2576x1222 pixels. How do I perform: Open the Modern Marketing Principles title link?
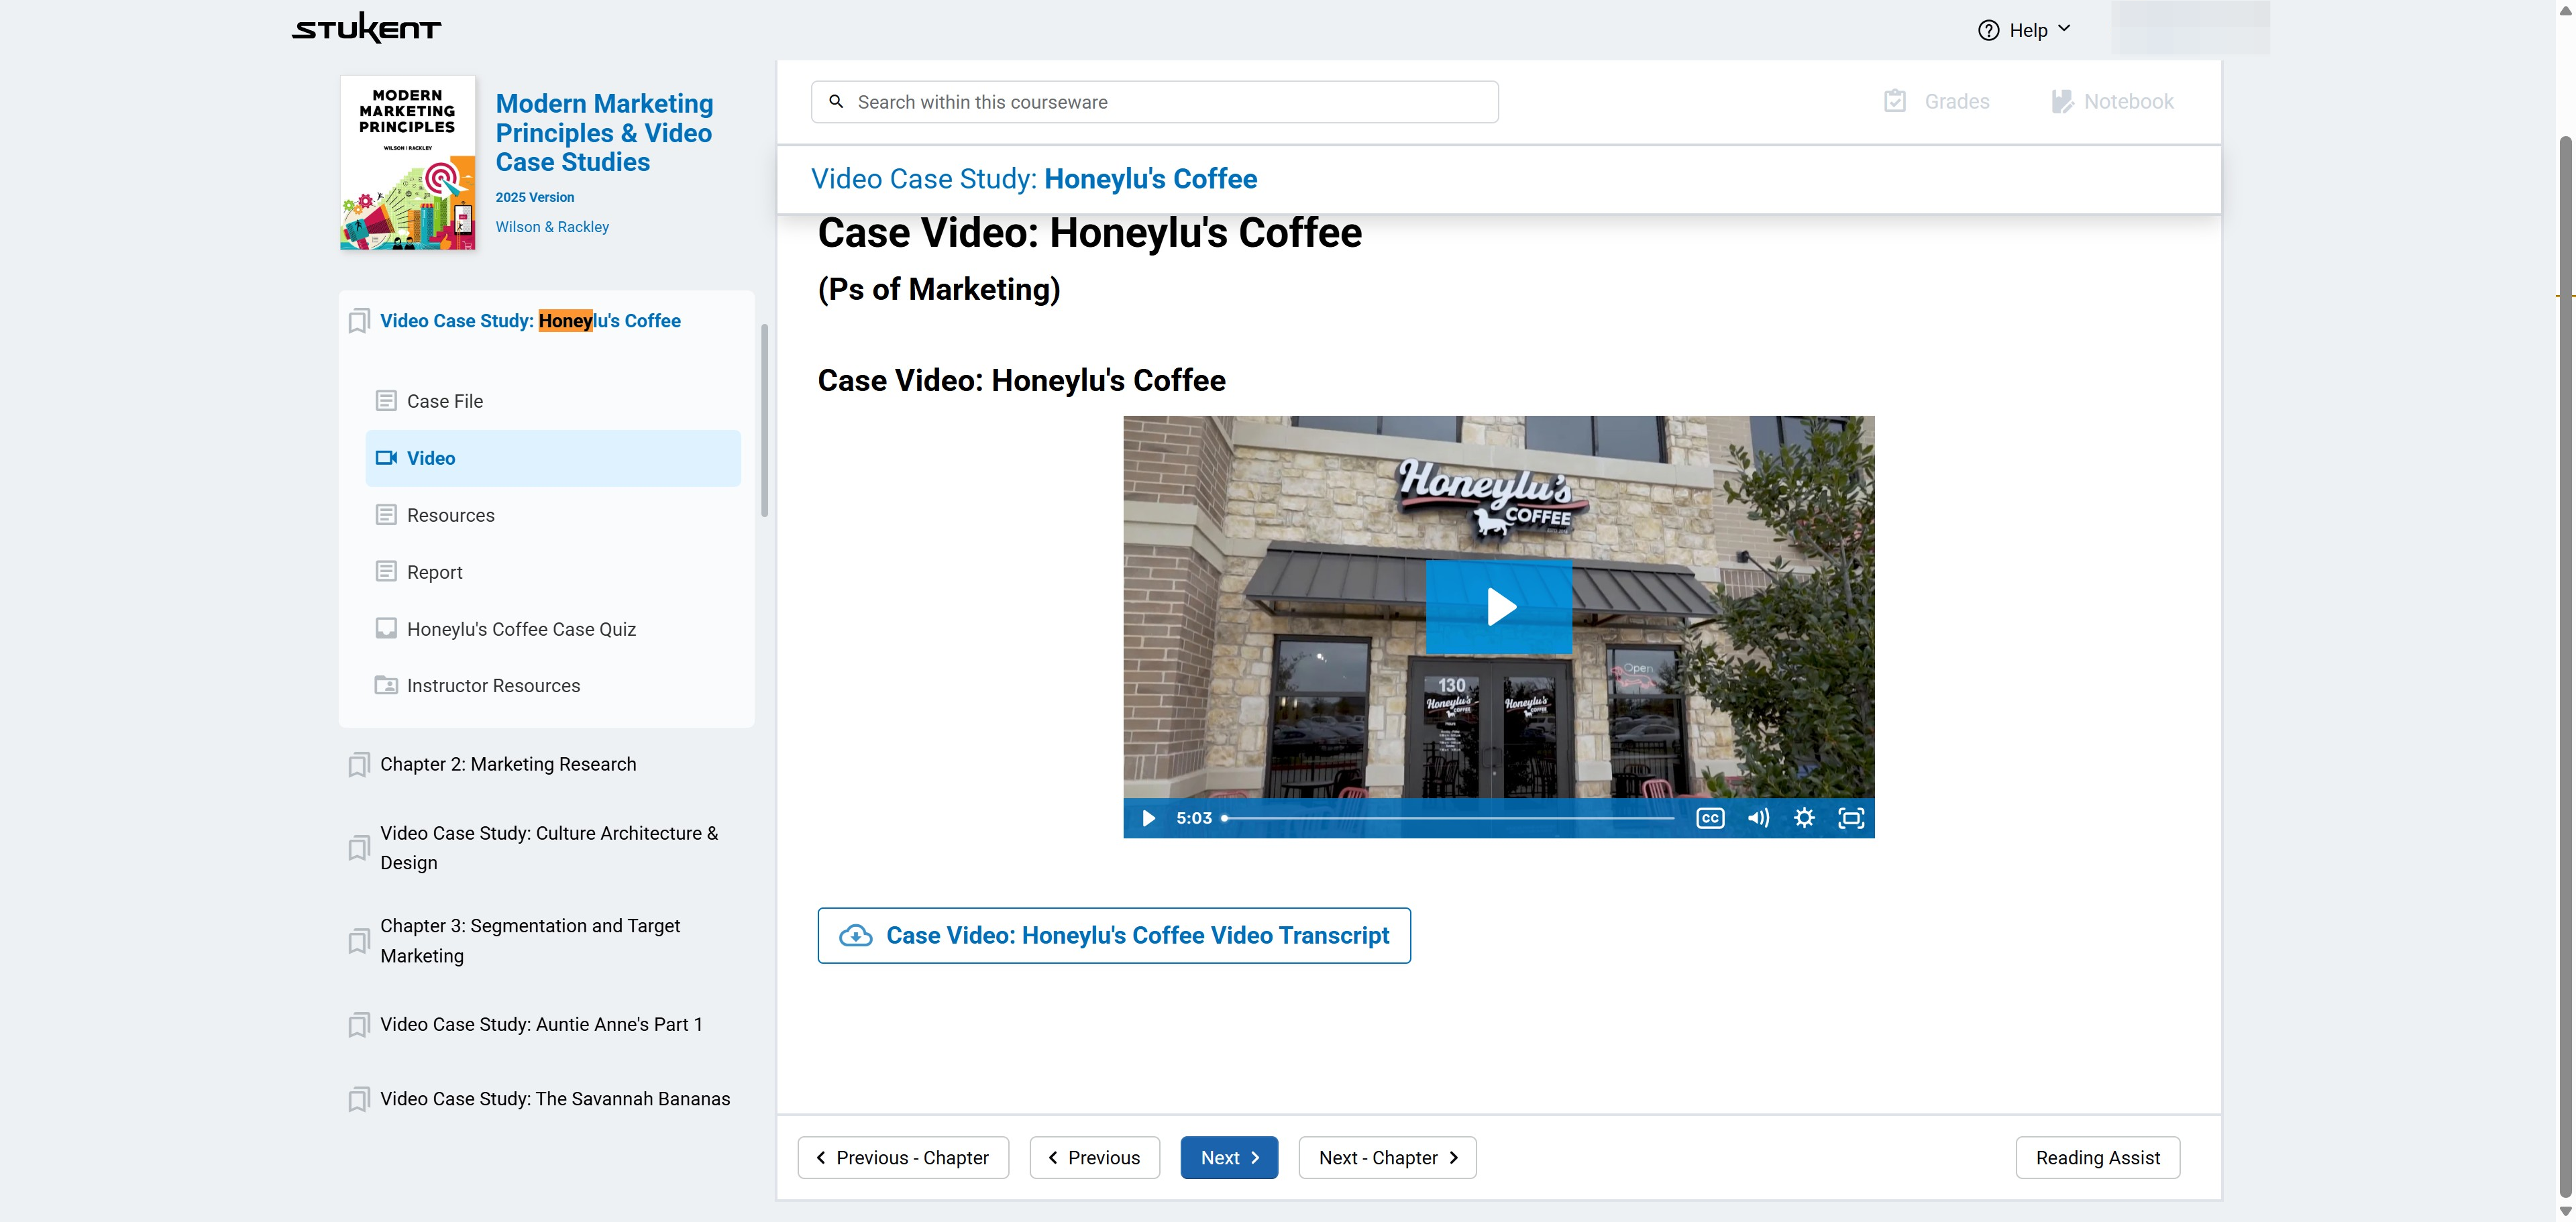click(604, 133)
